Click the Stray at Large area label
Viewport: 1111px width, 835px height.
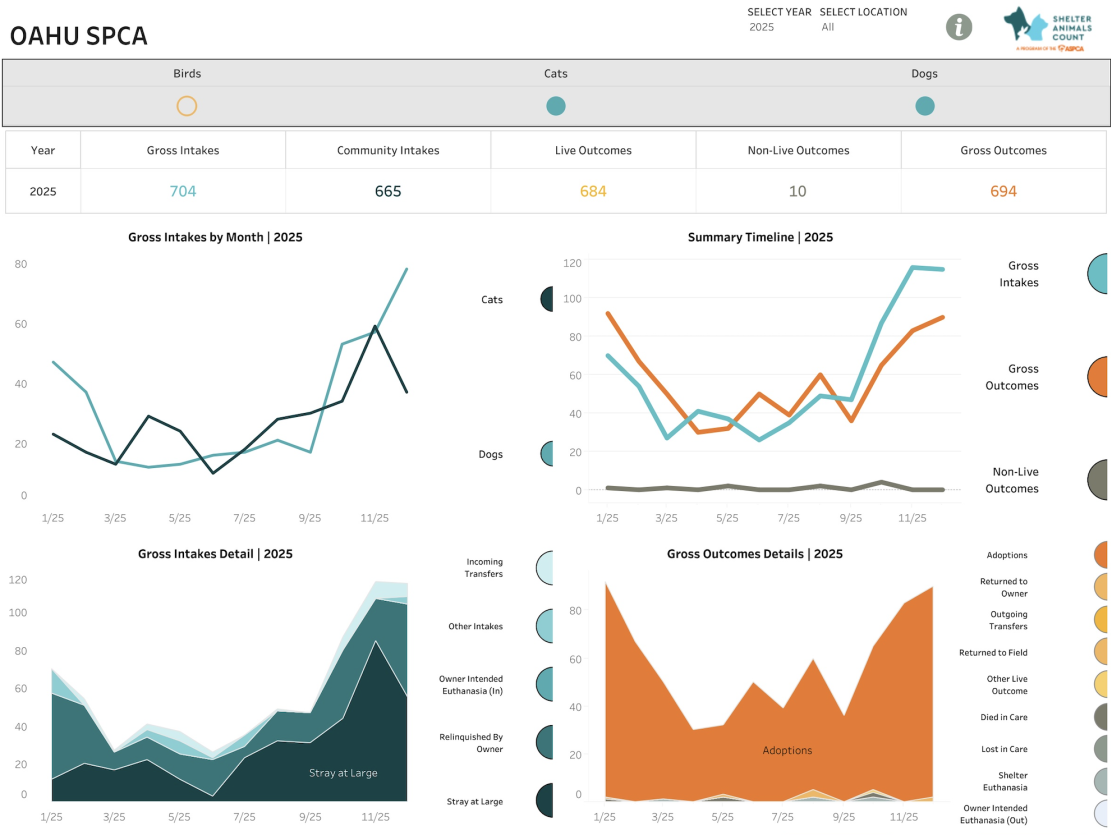click(343, 773)
